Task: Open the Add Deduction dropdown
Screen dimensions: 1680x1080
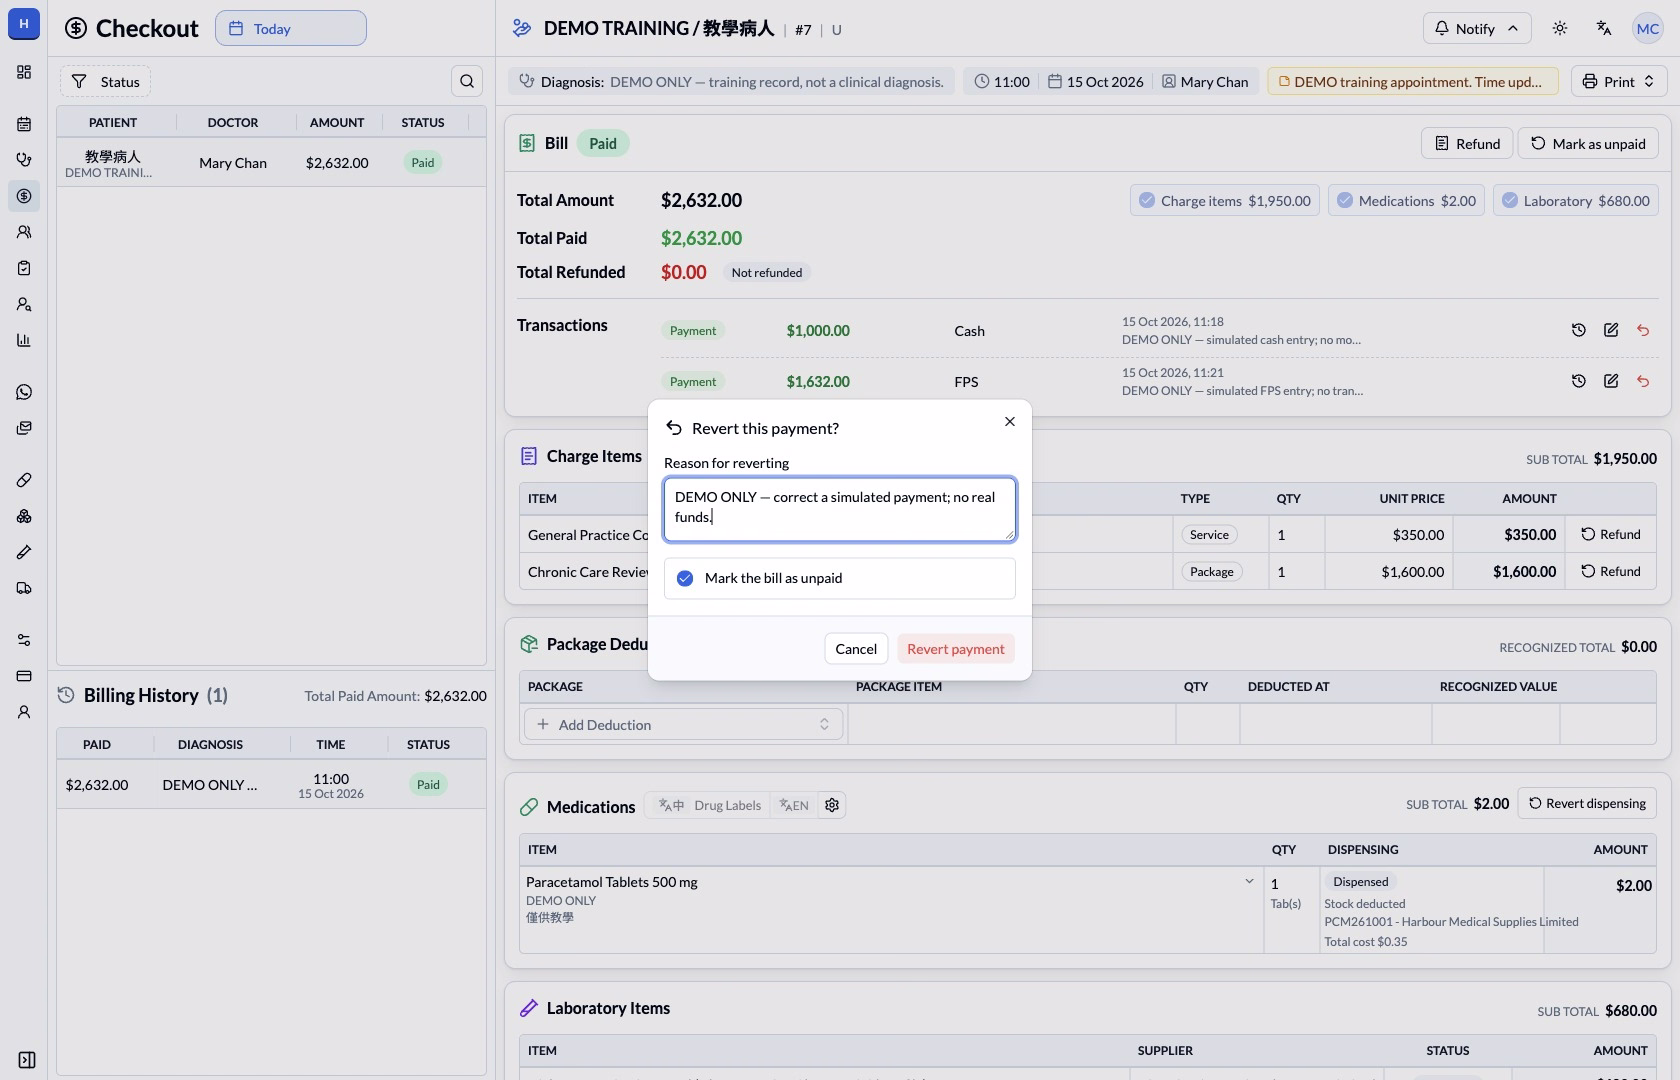Action: [684, 724]
